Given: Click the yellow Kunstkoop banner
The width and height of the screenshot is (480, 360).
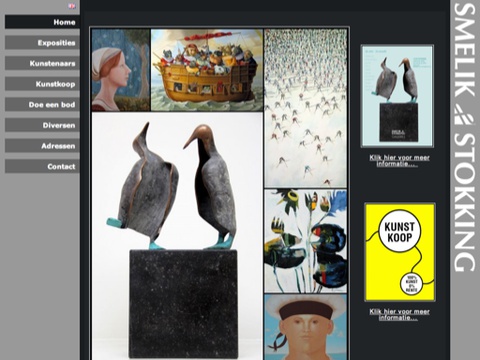Looking at the screenshot, I should click(400, 252).
